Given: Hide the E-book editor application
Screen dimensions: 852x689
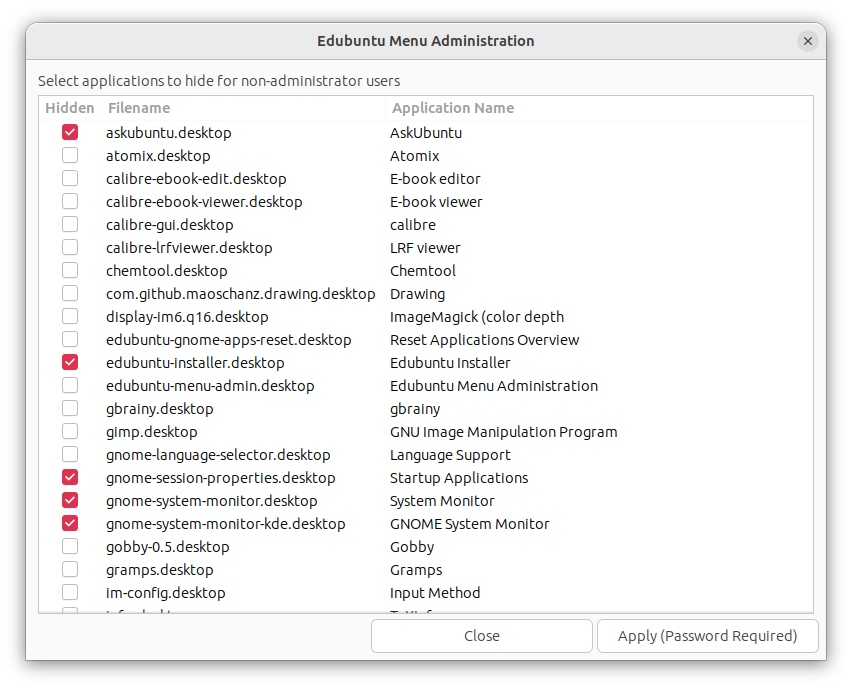Looking at the screenshot, I should click(x=70, y=178).
